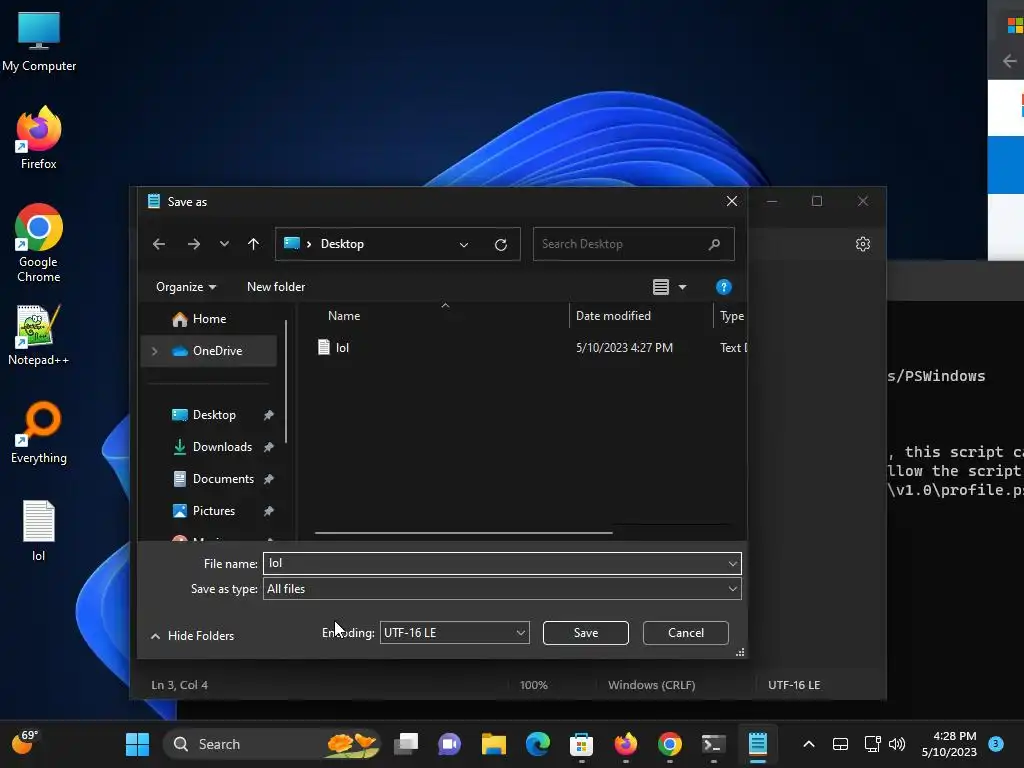This screenshot has width=1024, height=768.
Task: Expand the address bar previous locations
Action: 464,245
